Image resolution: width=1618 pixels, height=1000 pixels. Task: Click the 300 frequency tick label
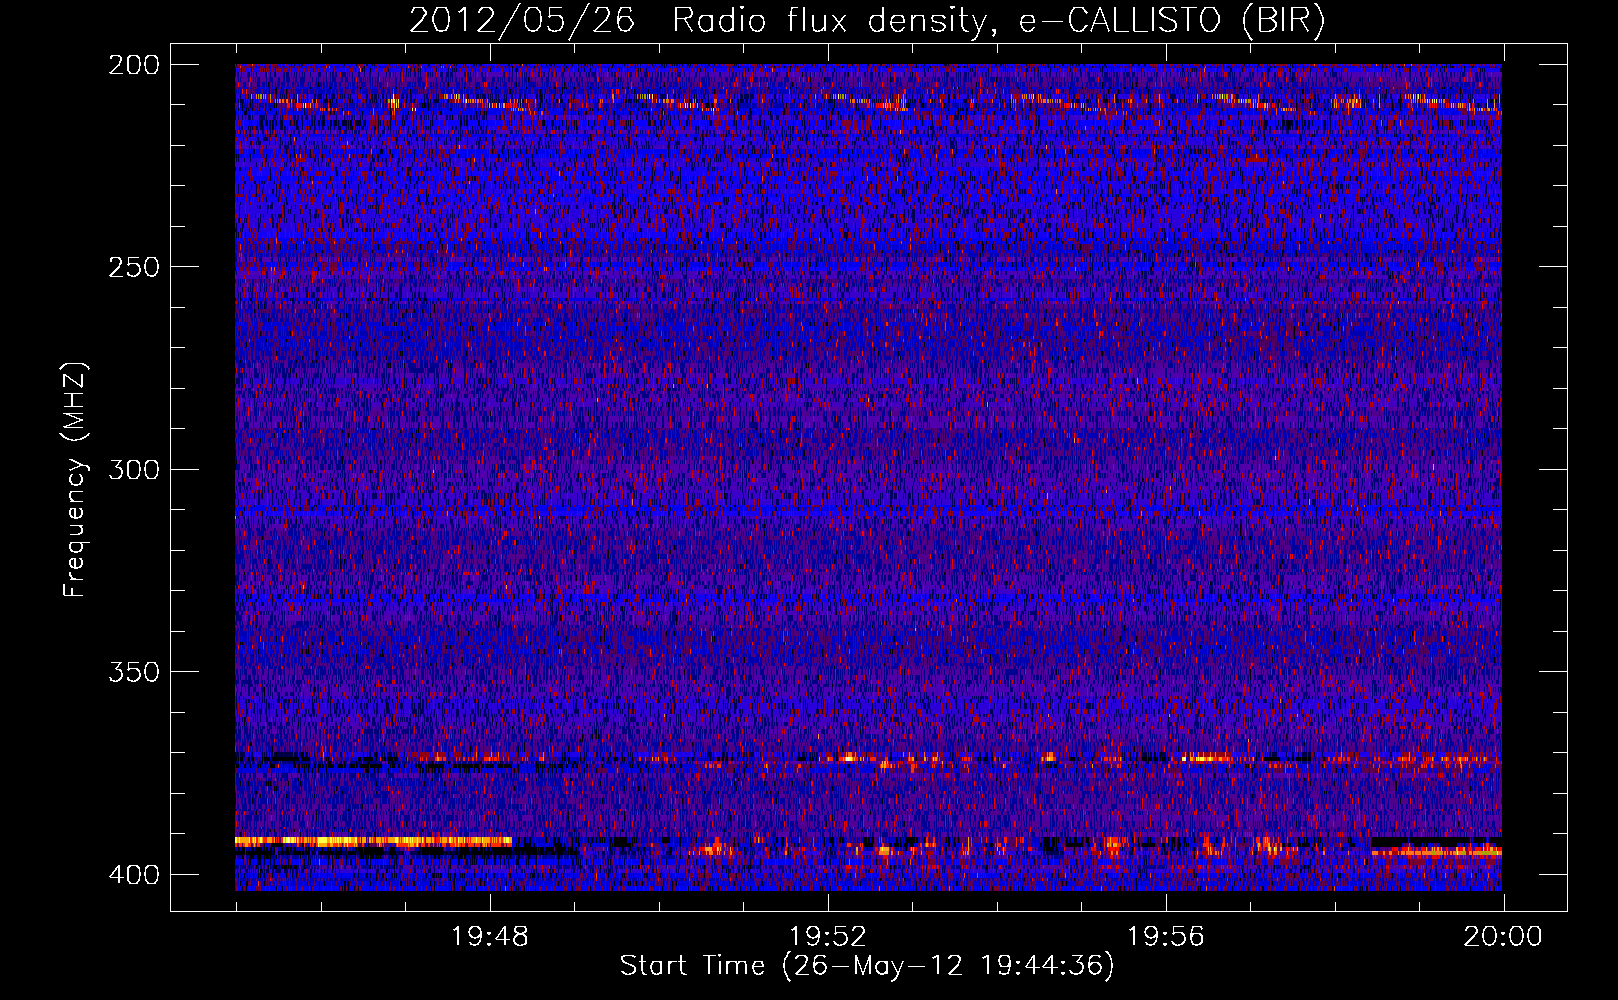(134, 470)
